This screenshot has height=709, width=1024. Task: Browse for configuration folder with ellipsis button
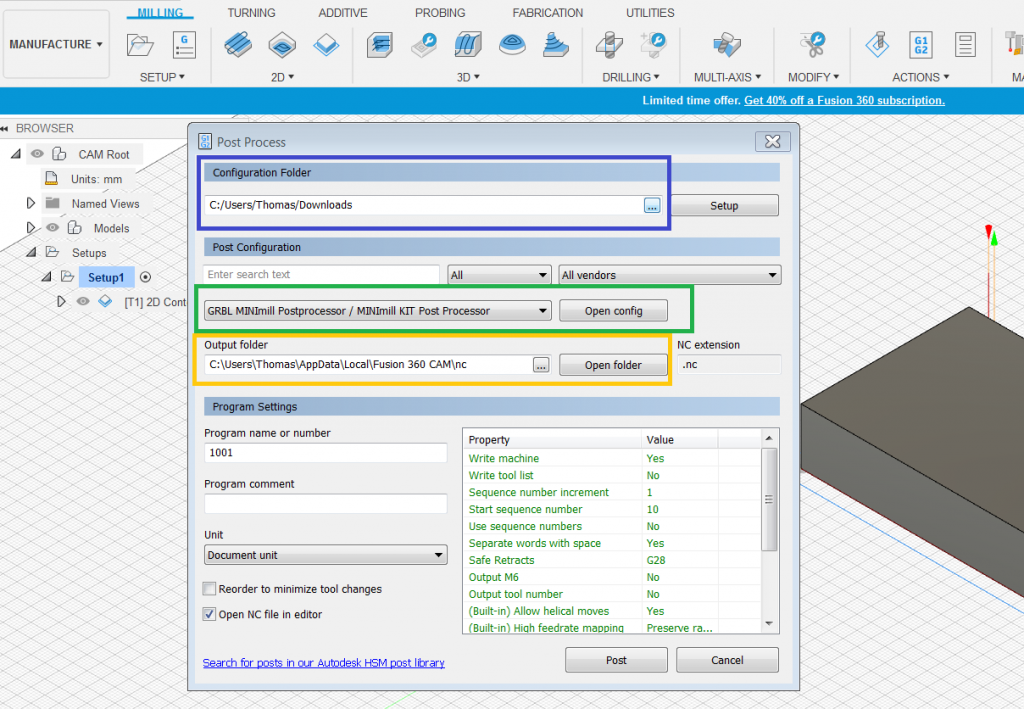pos(652,205)
